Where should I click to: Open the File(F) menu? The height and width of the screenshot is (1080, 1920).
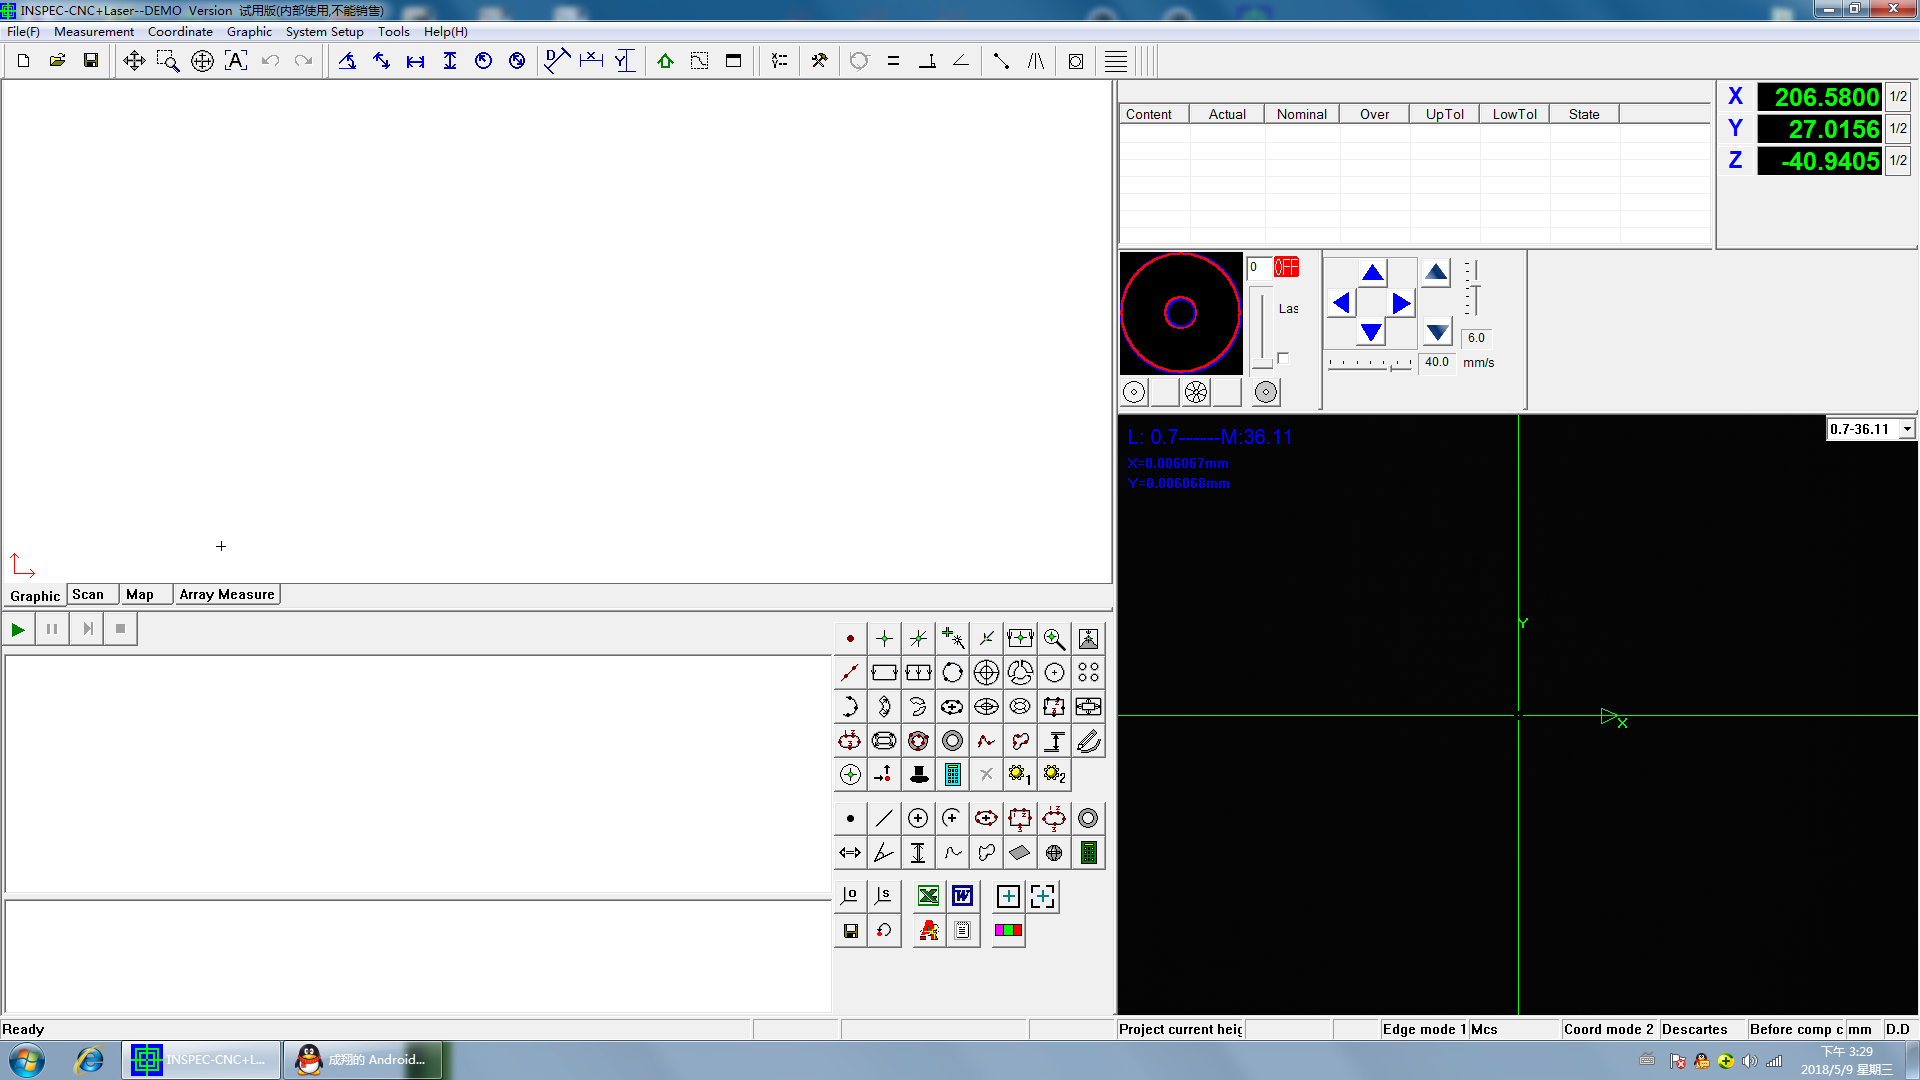(x=23, y=32)
